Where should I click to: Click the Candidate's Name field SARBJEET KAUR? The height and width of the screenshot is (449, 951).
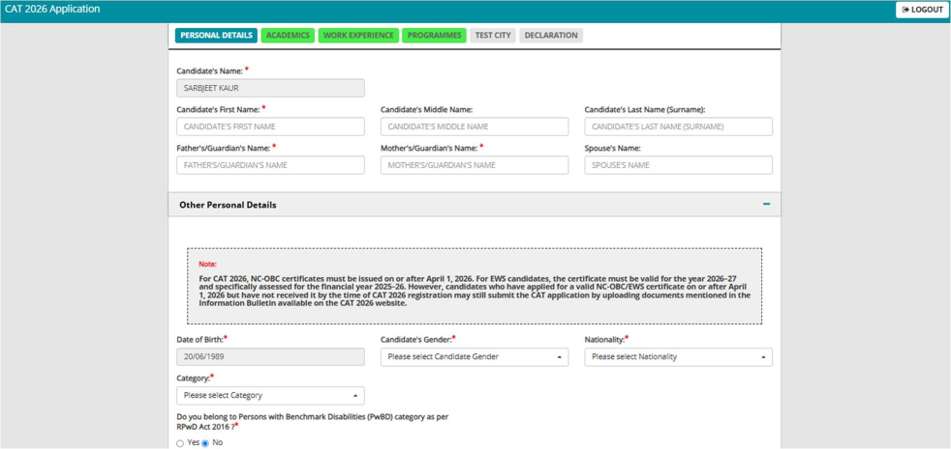coord(271,88)
